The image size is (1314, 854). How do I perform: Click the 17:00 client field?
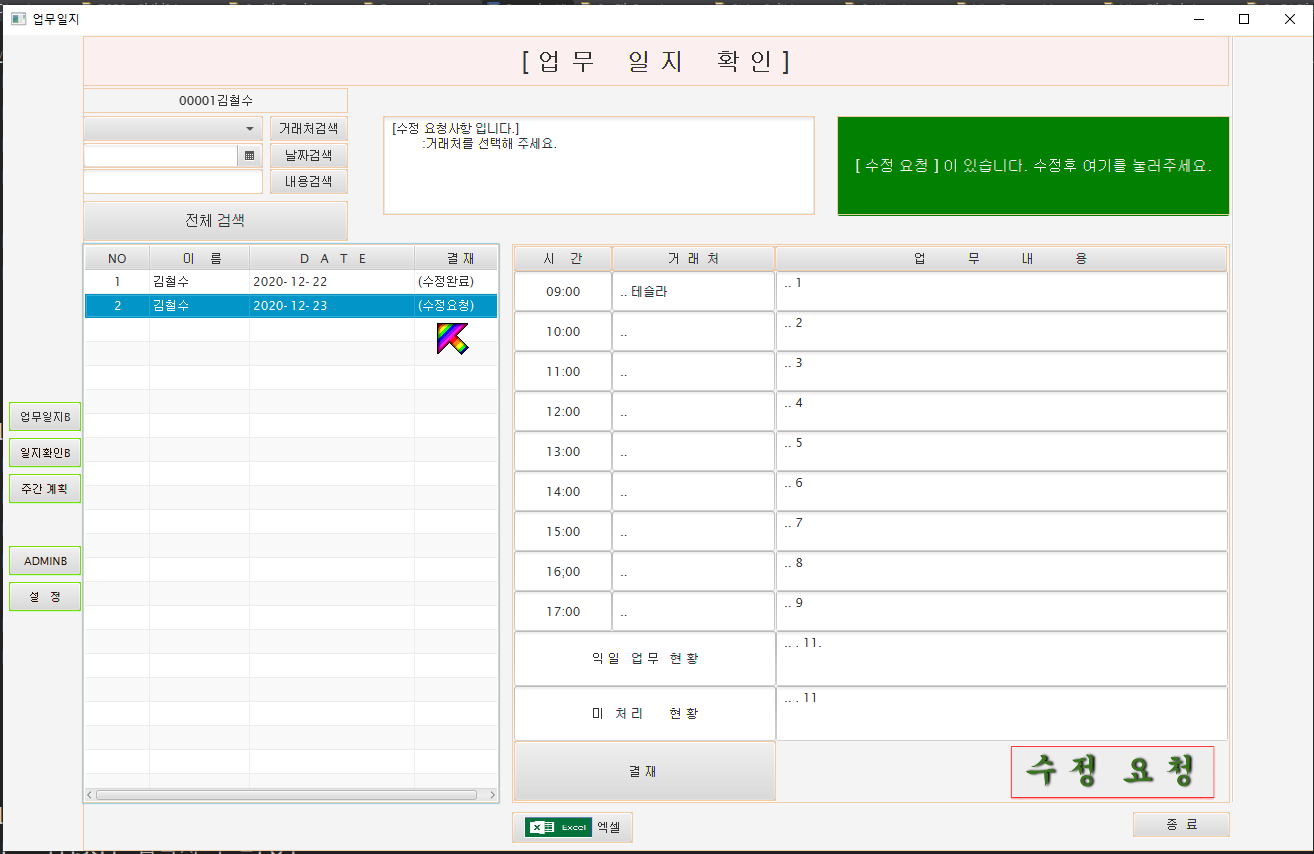[693, 611]
